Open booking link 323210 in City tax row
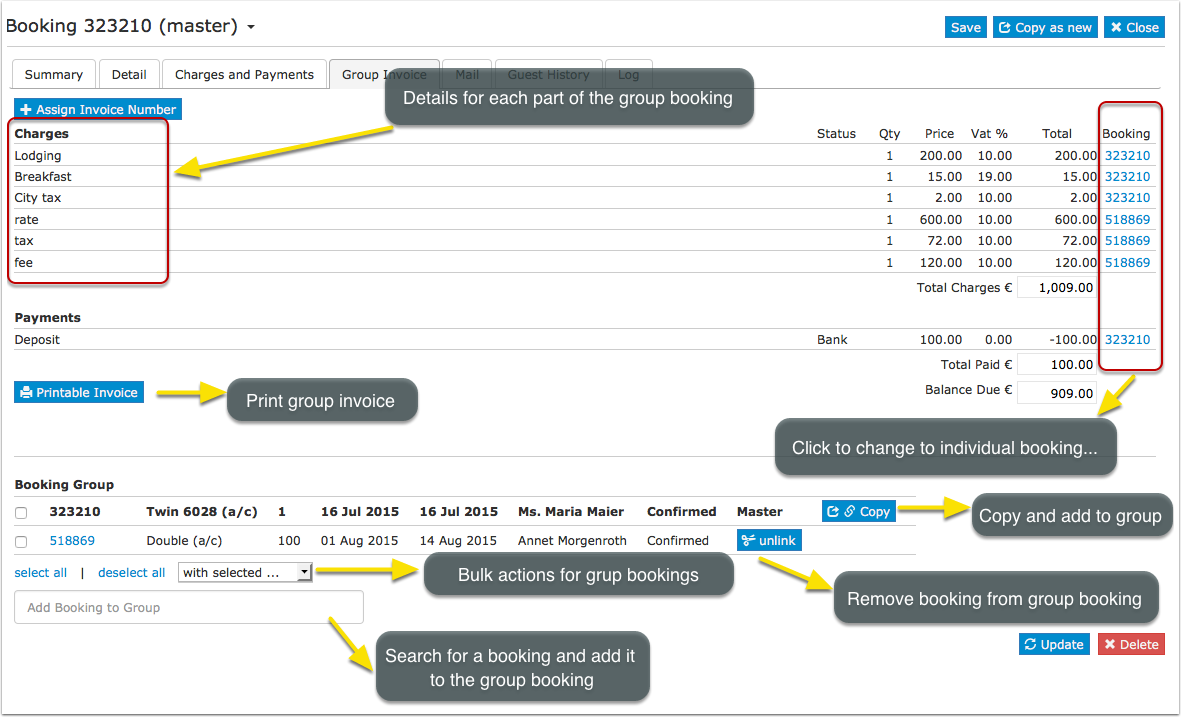Image resolution: width=1181 pixels, height=717 pixels. tap(1127, 198)
